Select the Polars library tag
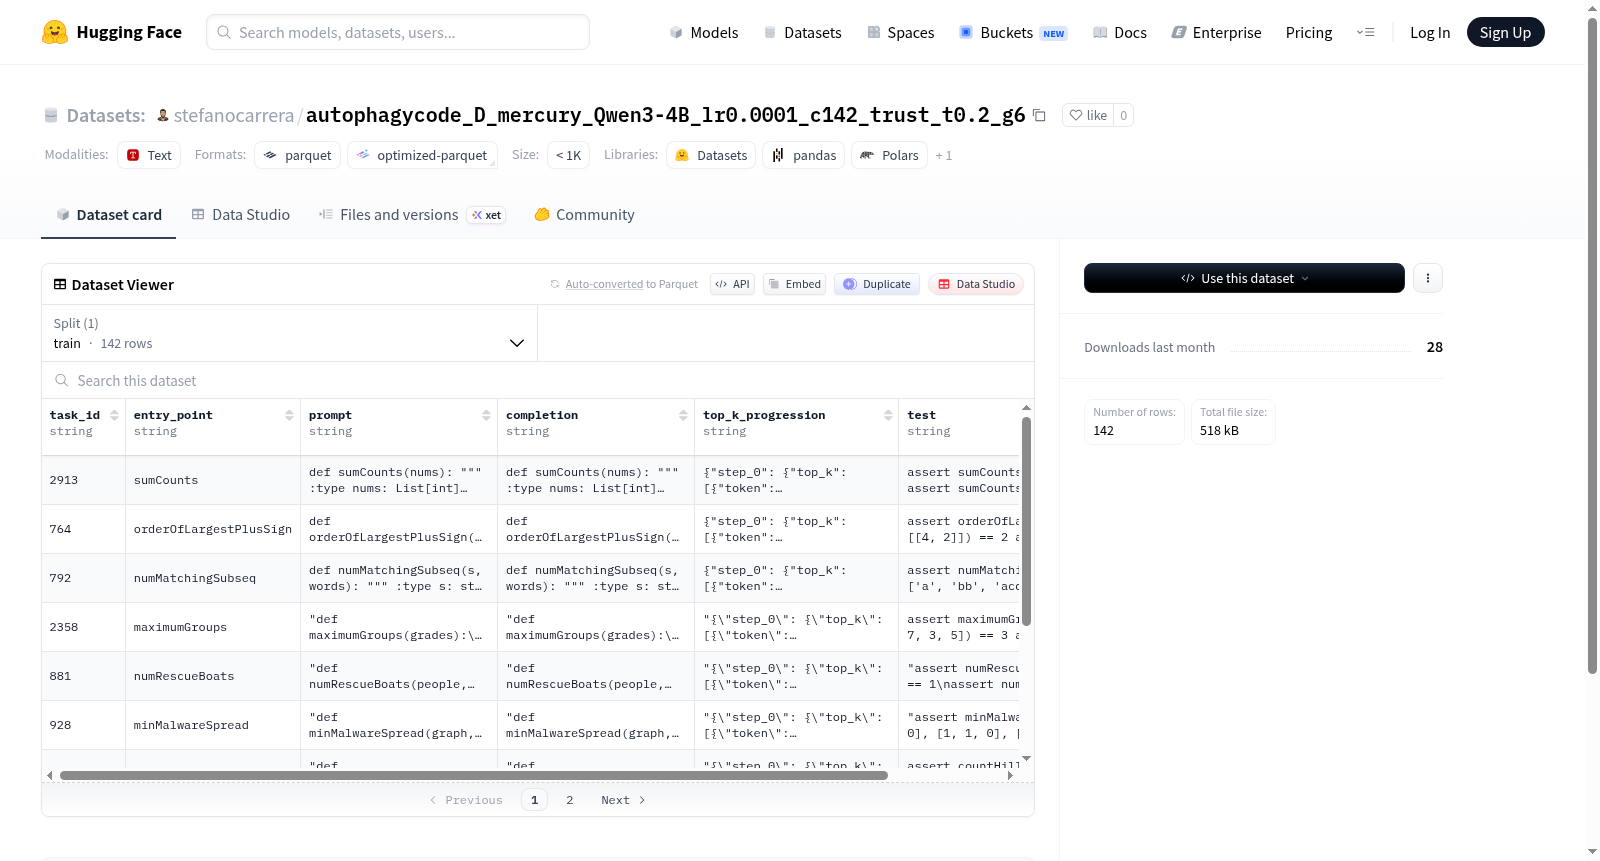 click(x=889, y=155)
